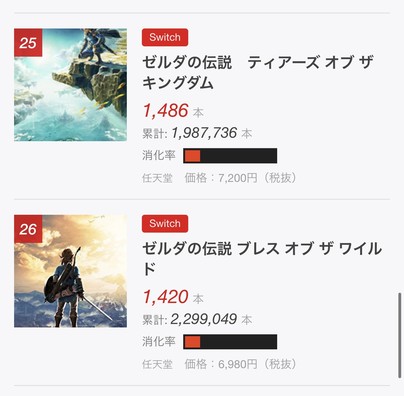Screen dimensions: 404x396
Task: Open the Tears of the Kingdom cover thumbnail
Action: tap(70, 85)
